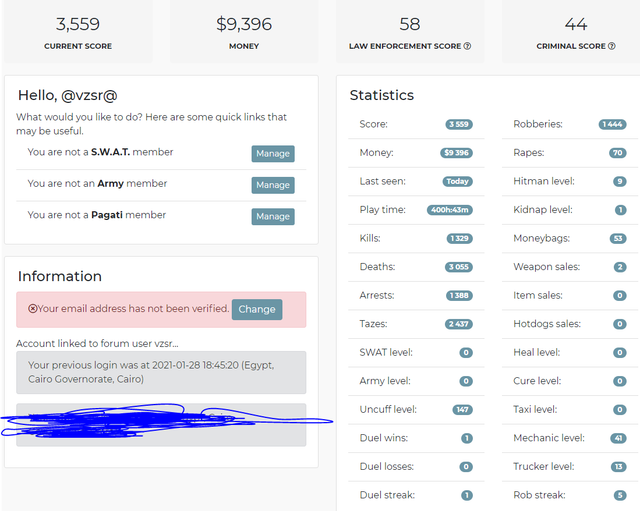Click the Army level badge

[x=466, y=381]
